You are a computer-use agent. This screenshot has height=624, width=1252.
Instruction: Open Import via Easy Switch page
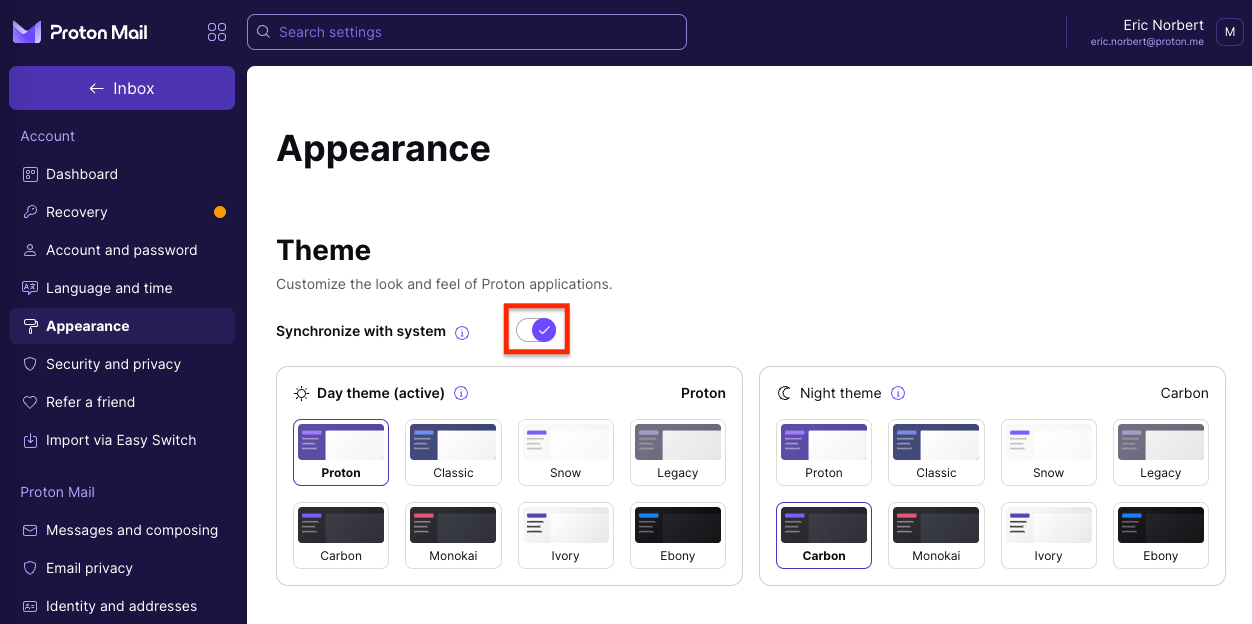(x=122, y=440)
